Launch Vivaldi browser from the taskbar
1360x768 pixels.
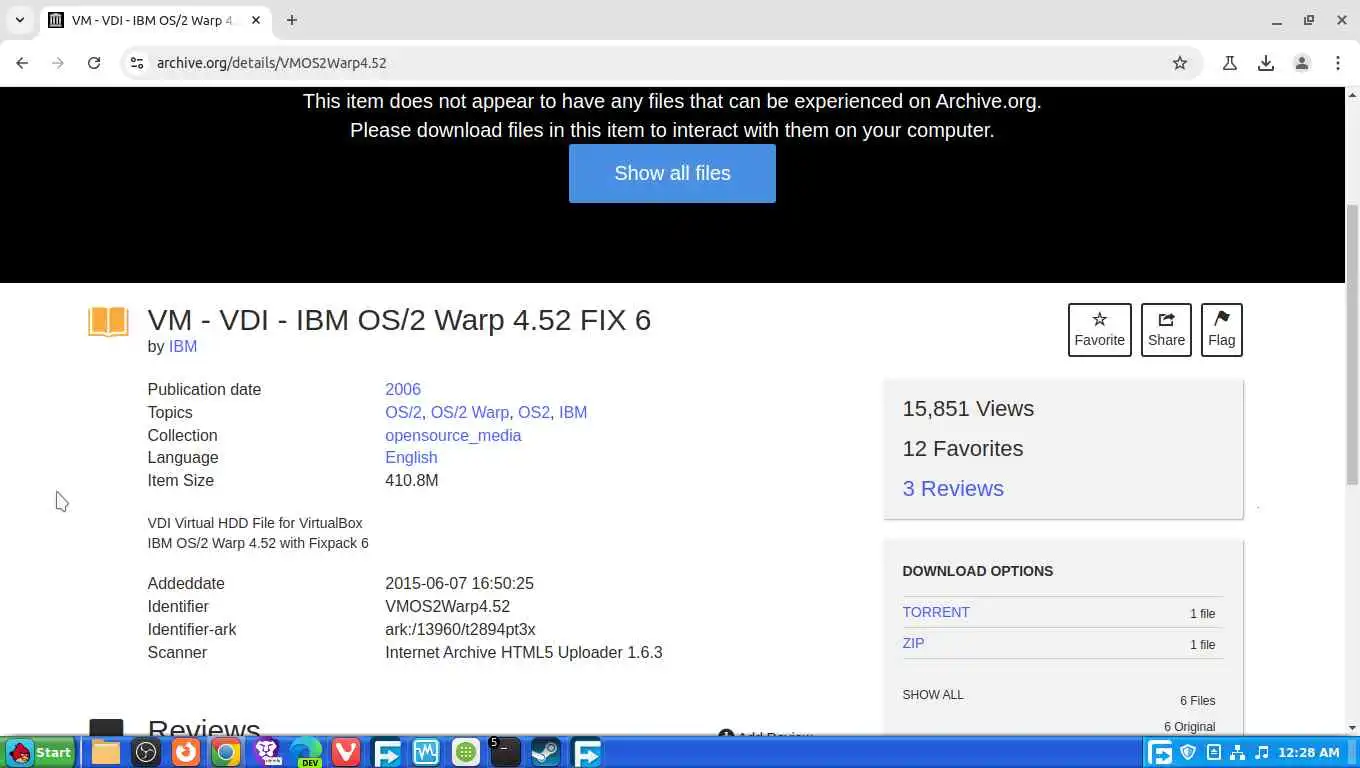(346, 752)
